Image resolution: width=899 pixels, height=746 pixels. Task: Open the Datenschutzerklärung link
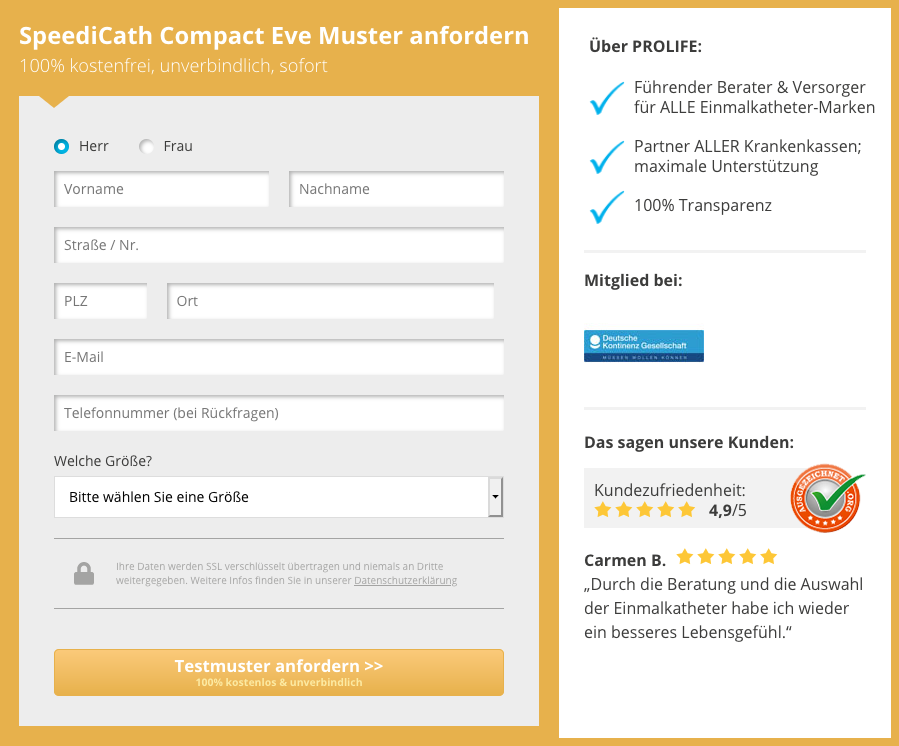pos(405,580)
